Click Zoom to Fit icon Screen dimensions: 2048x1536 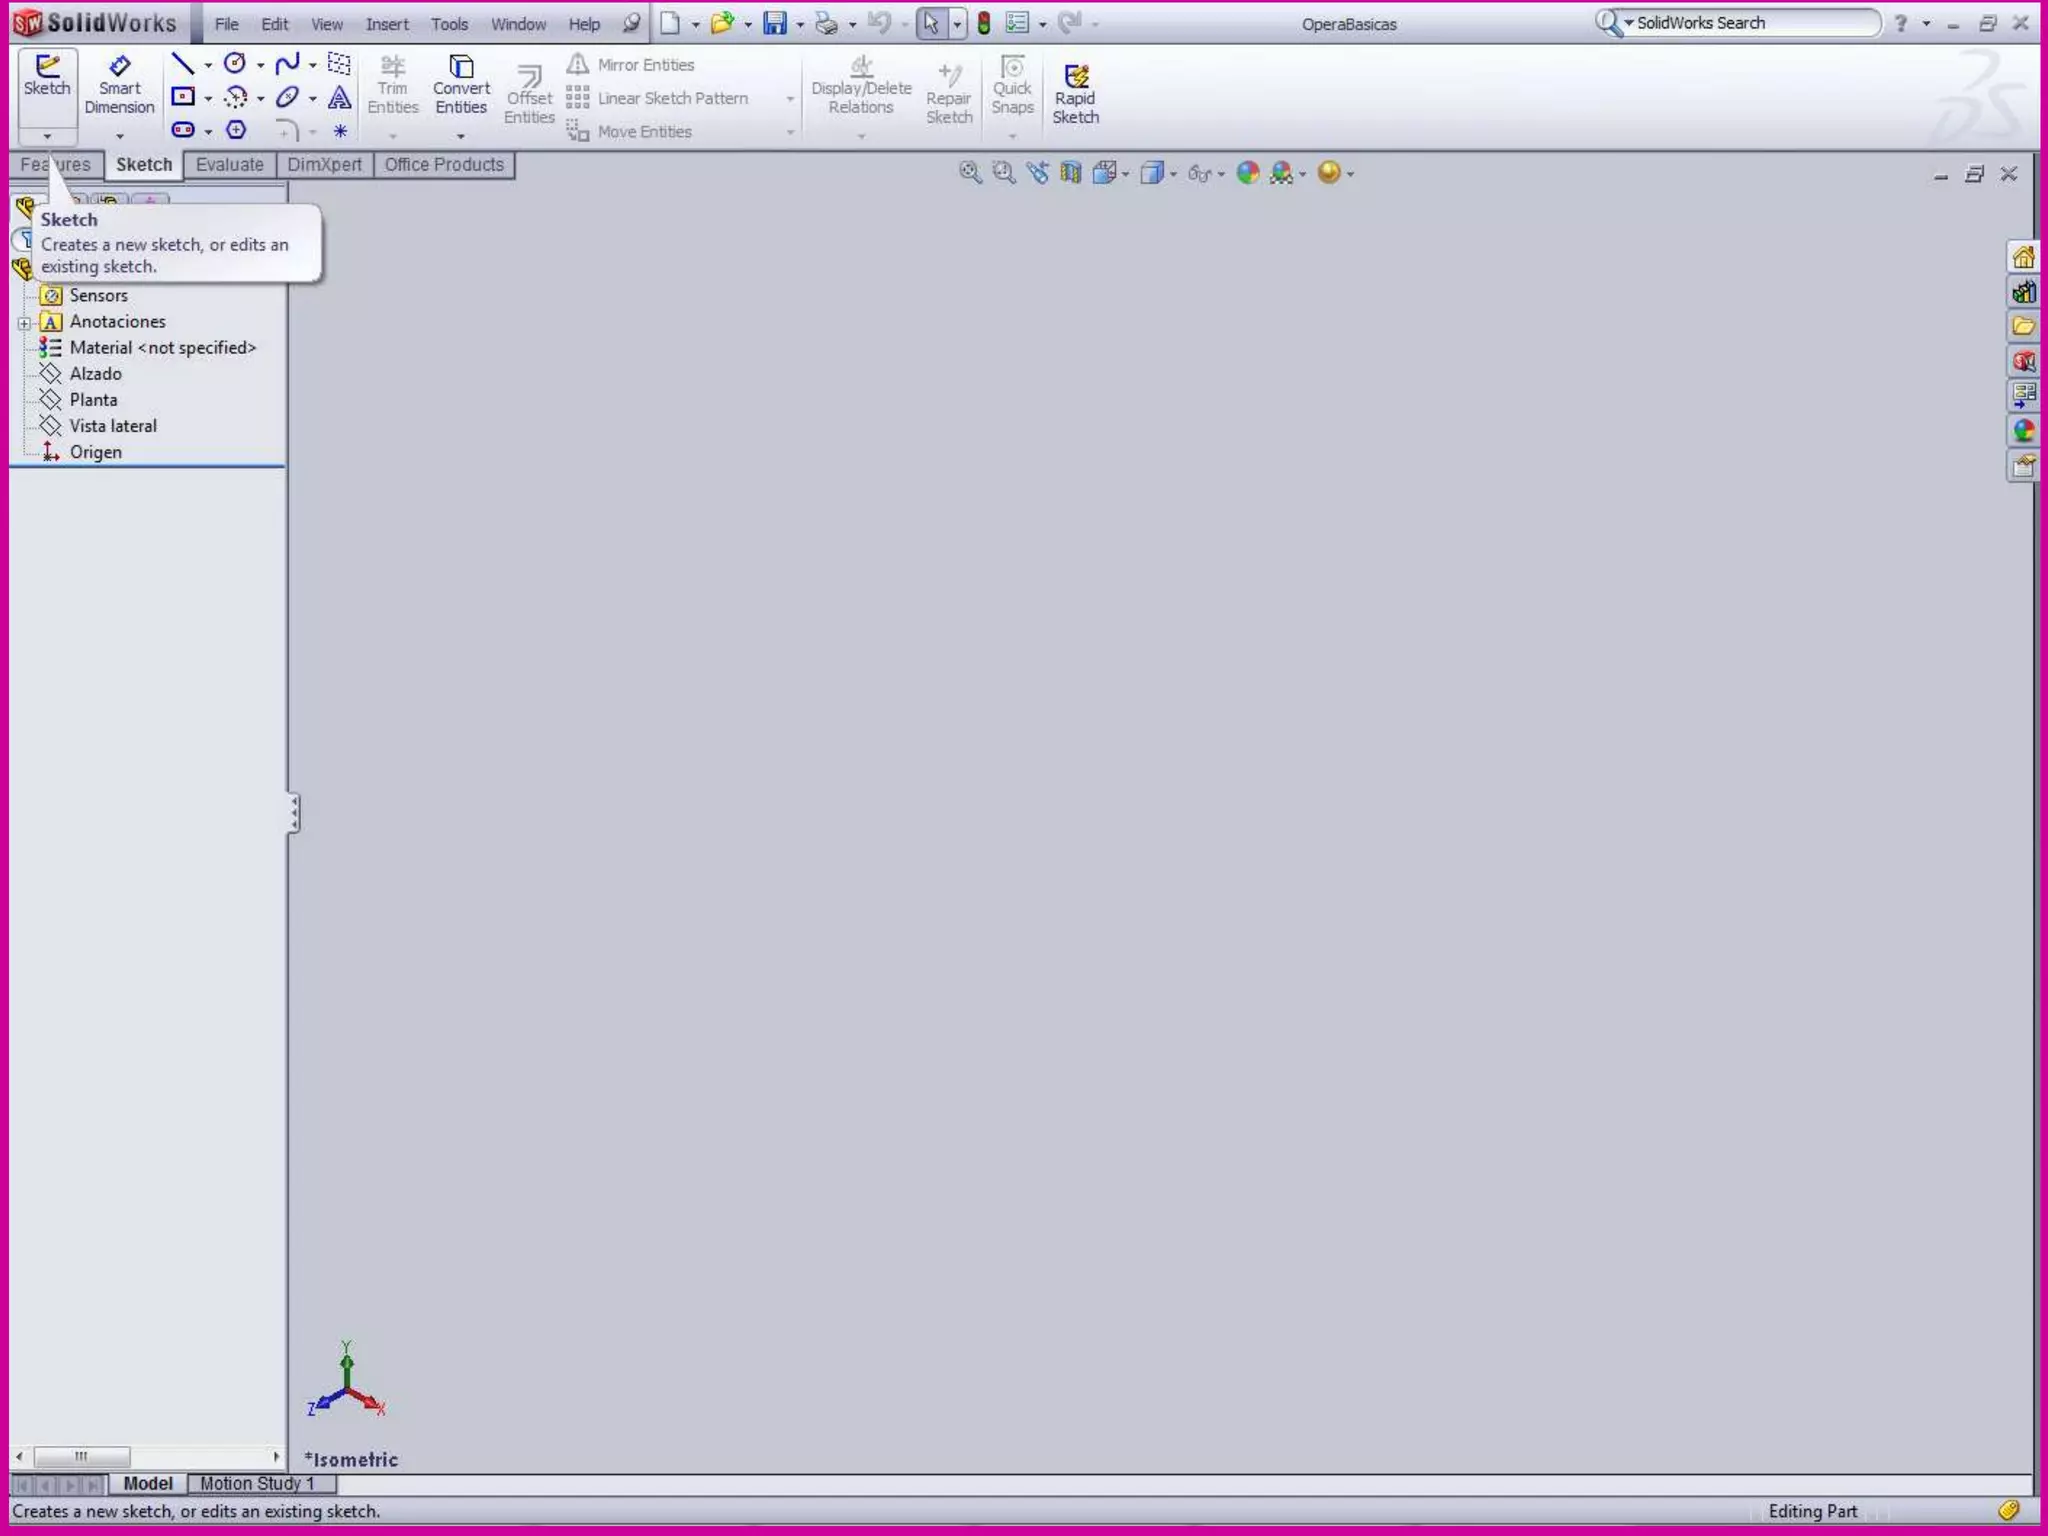(x=969, y=172)
